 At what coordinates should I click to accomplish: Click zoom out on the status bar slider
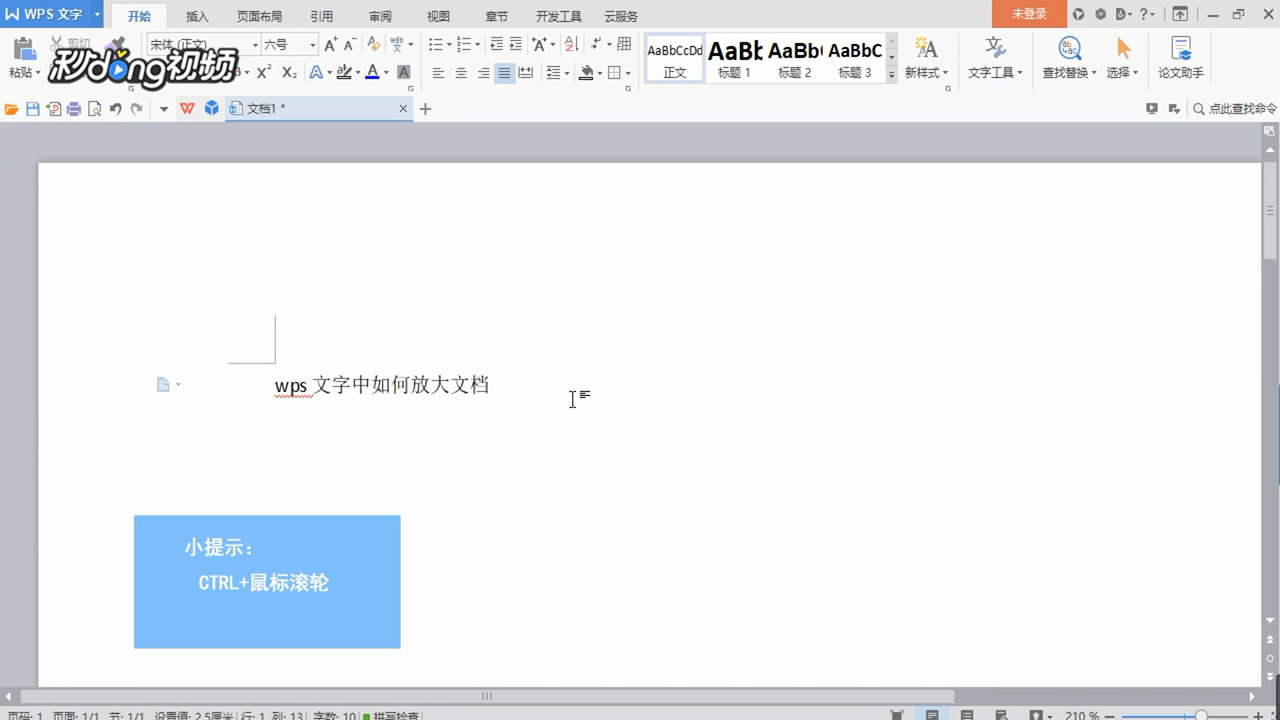1109,714
